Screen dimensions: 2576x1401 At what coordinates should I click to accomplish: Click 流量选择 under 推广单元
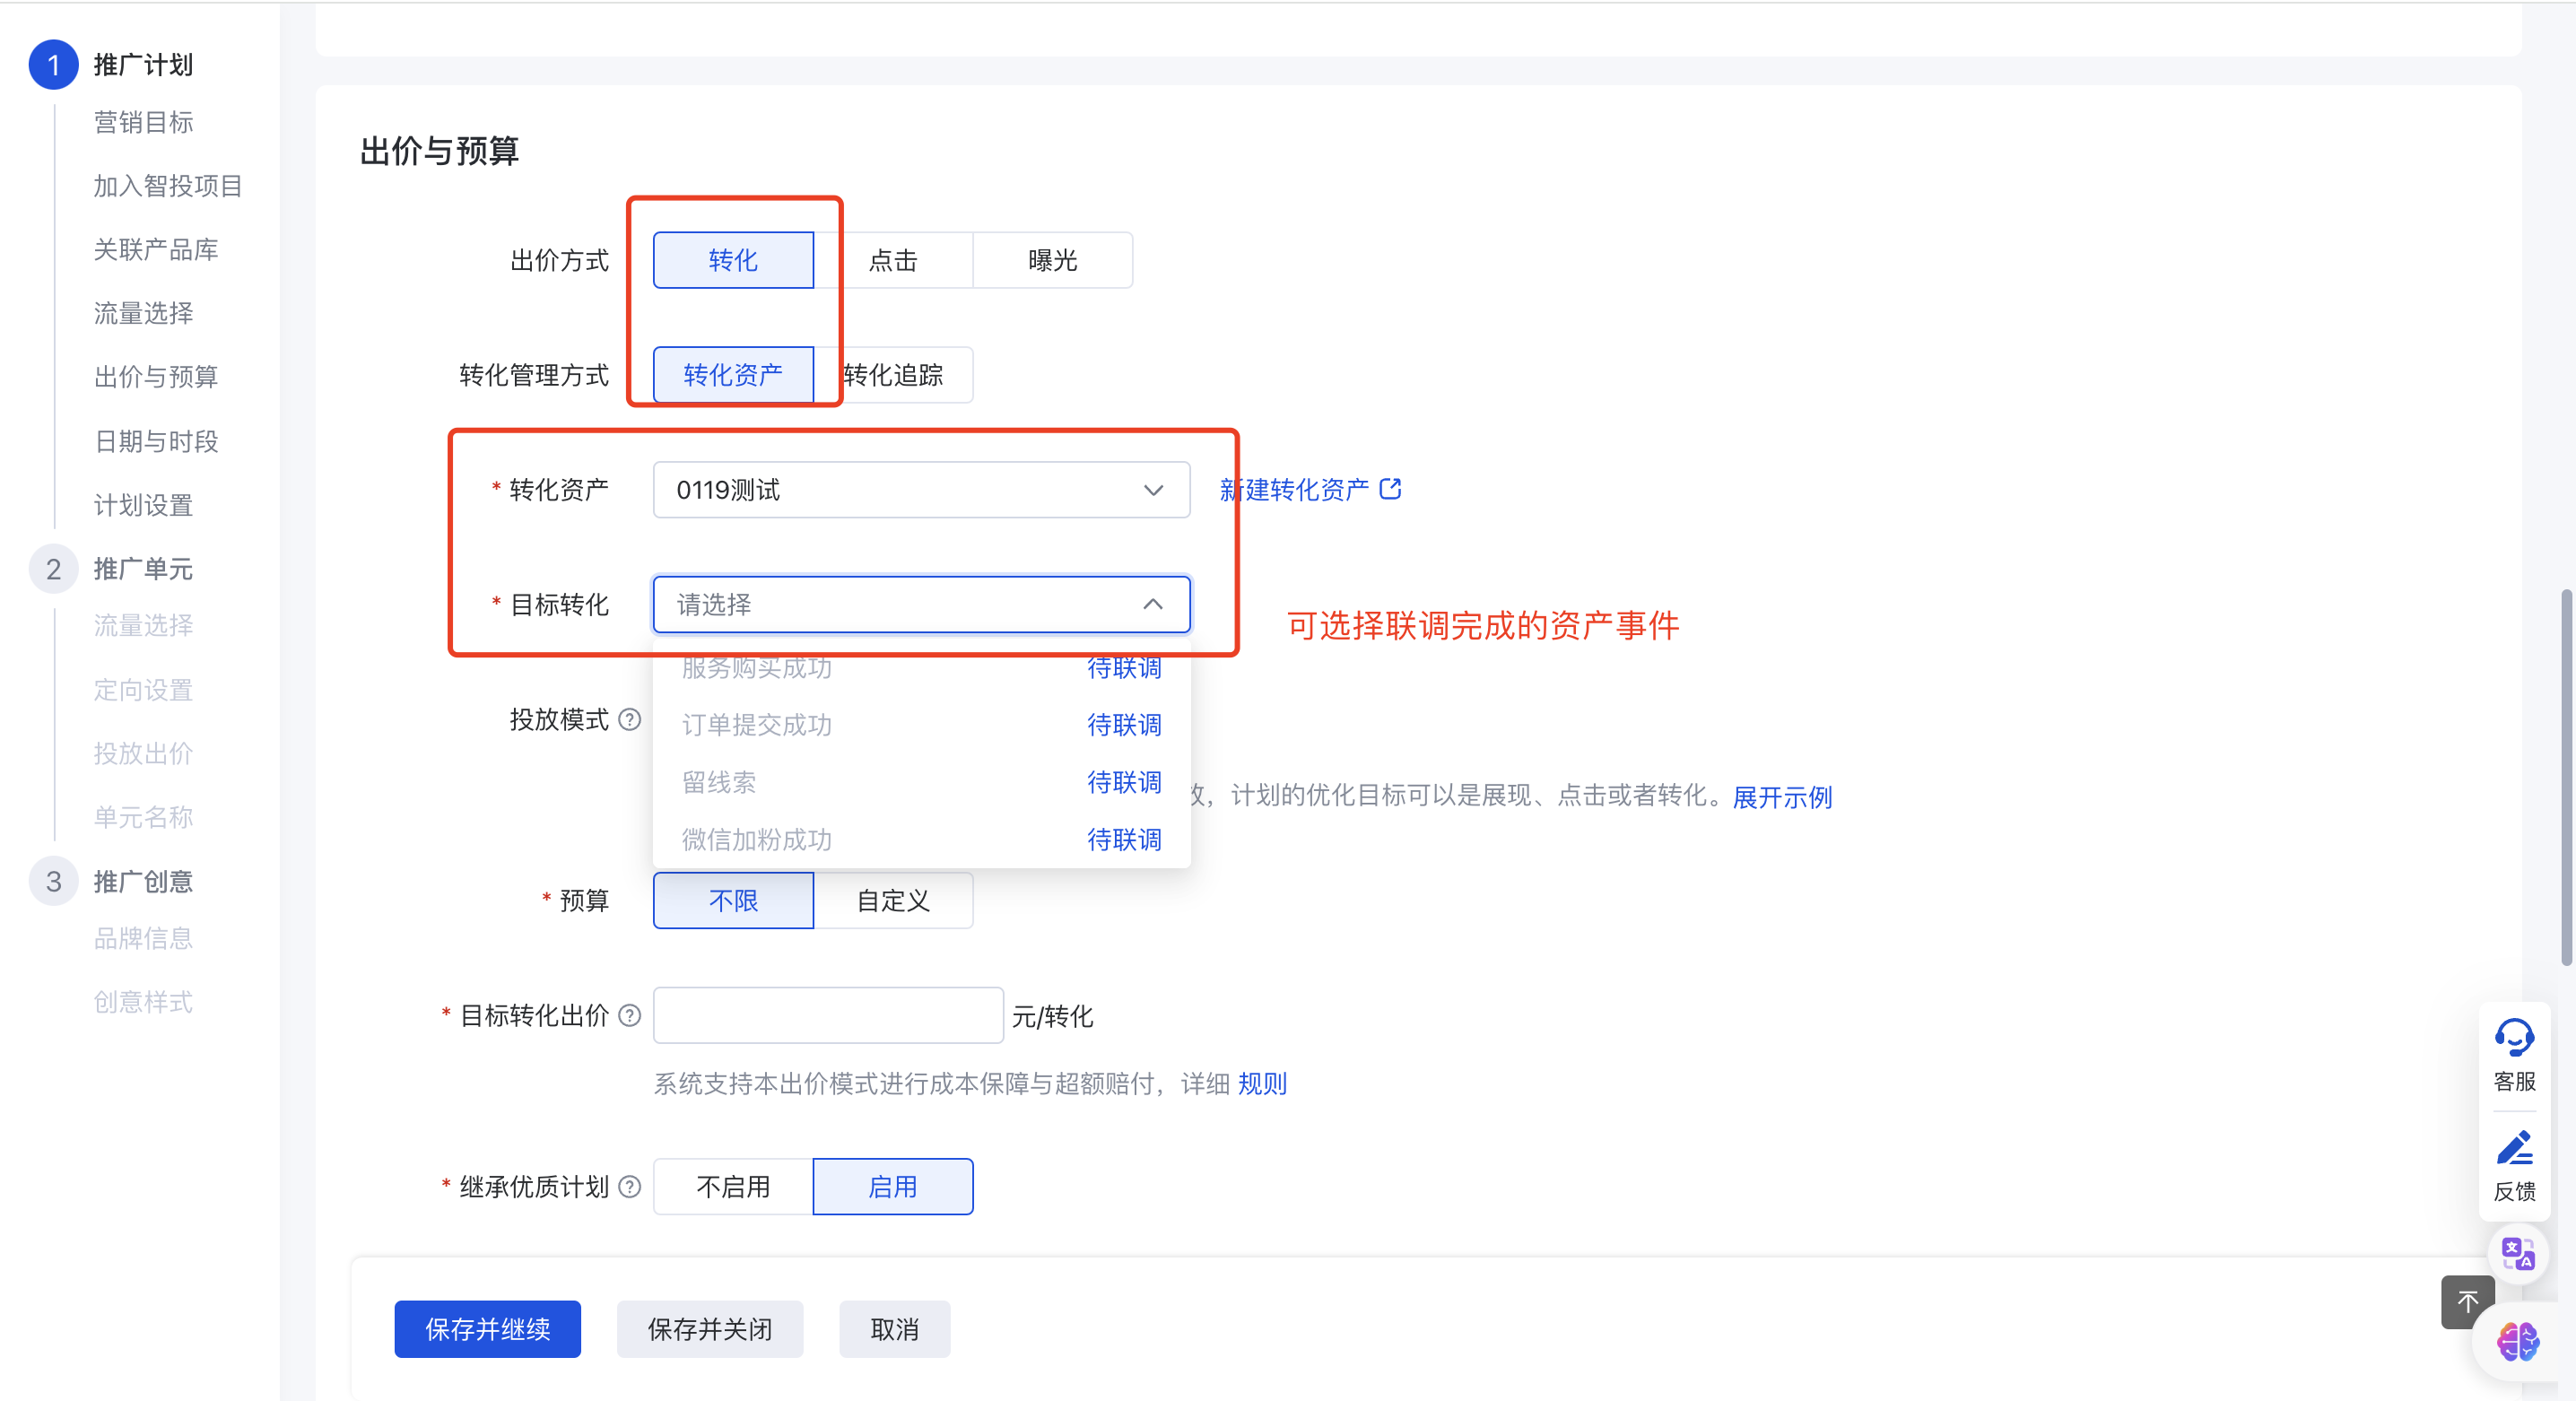click(x=143, y=625)
